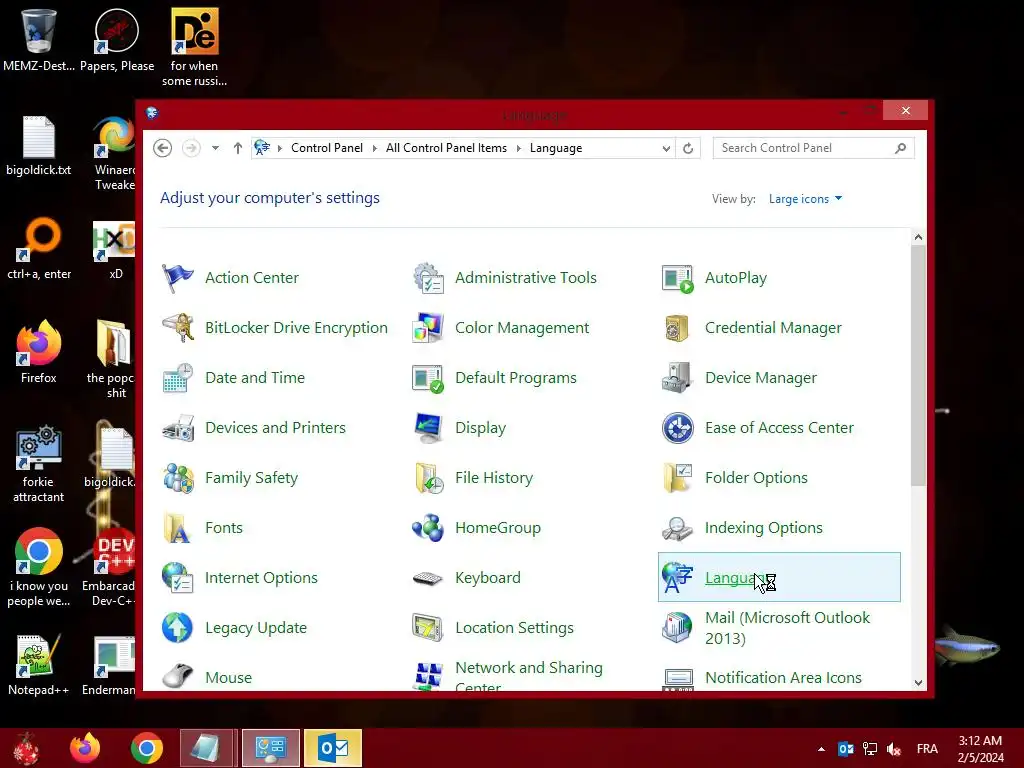
Task: Click the search magnifier icon
Action: [901, 148]
